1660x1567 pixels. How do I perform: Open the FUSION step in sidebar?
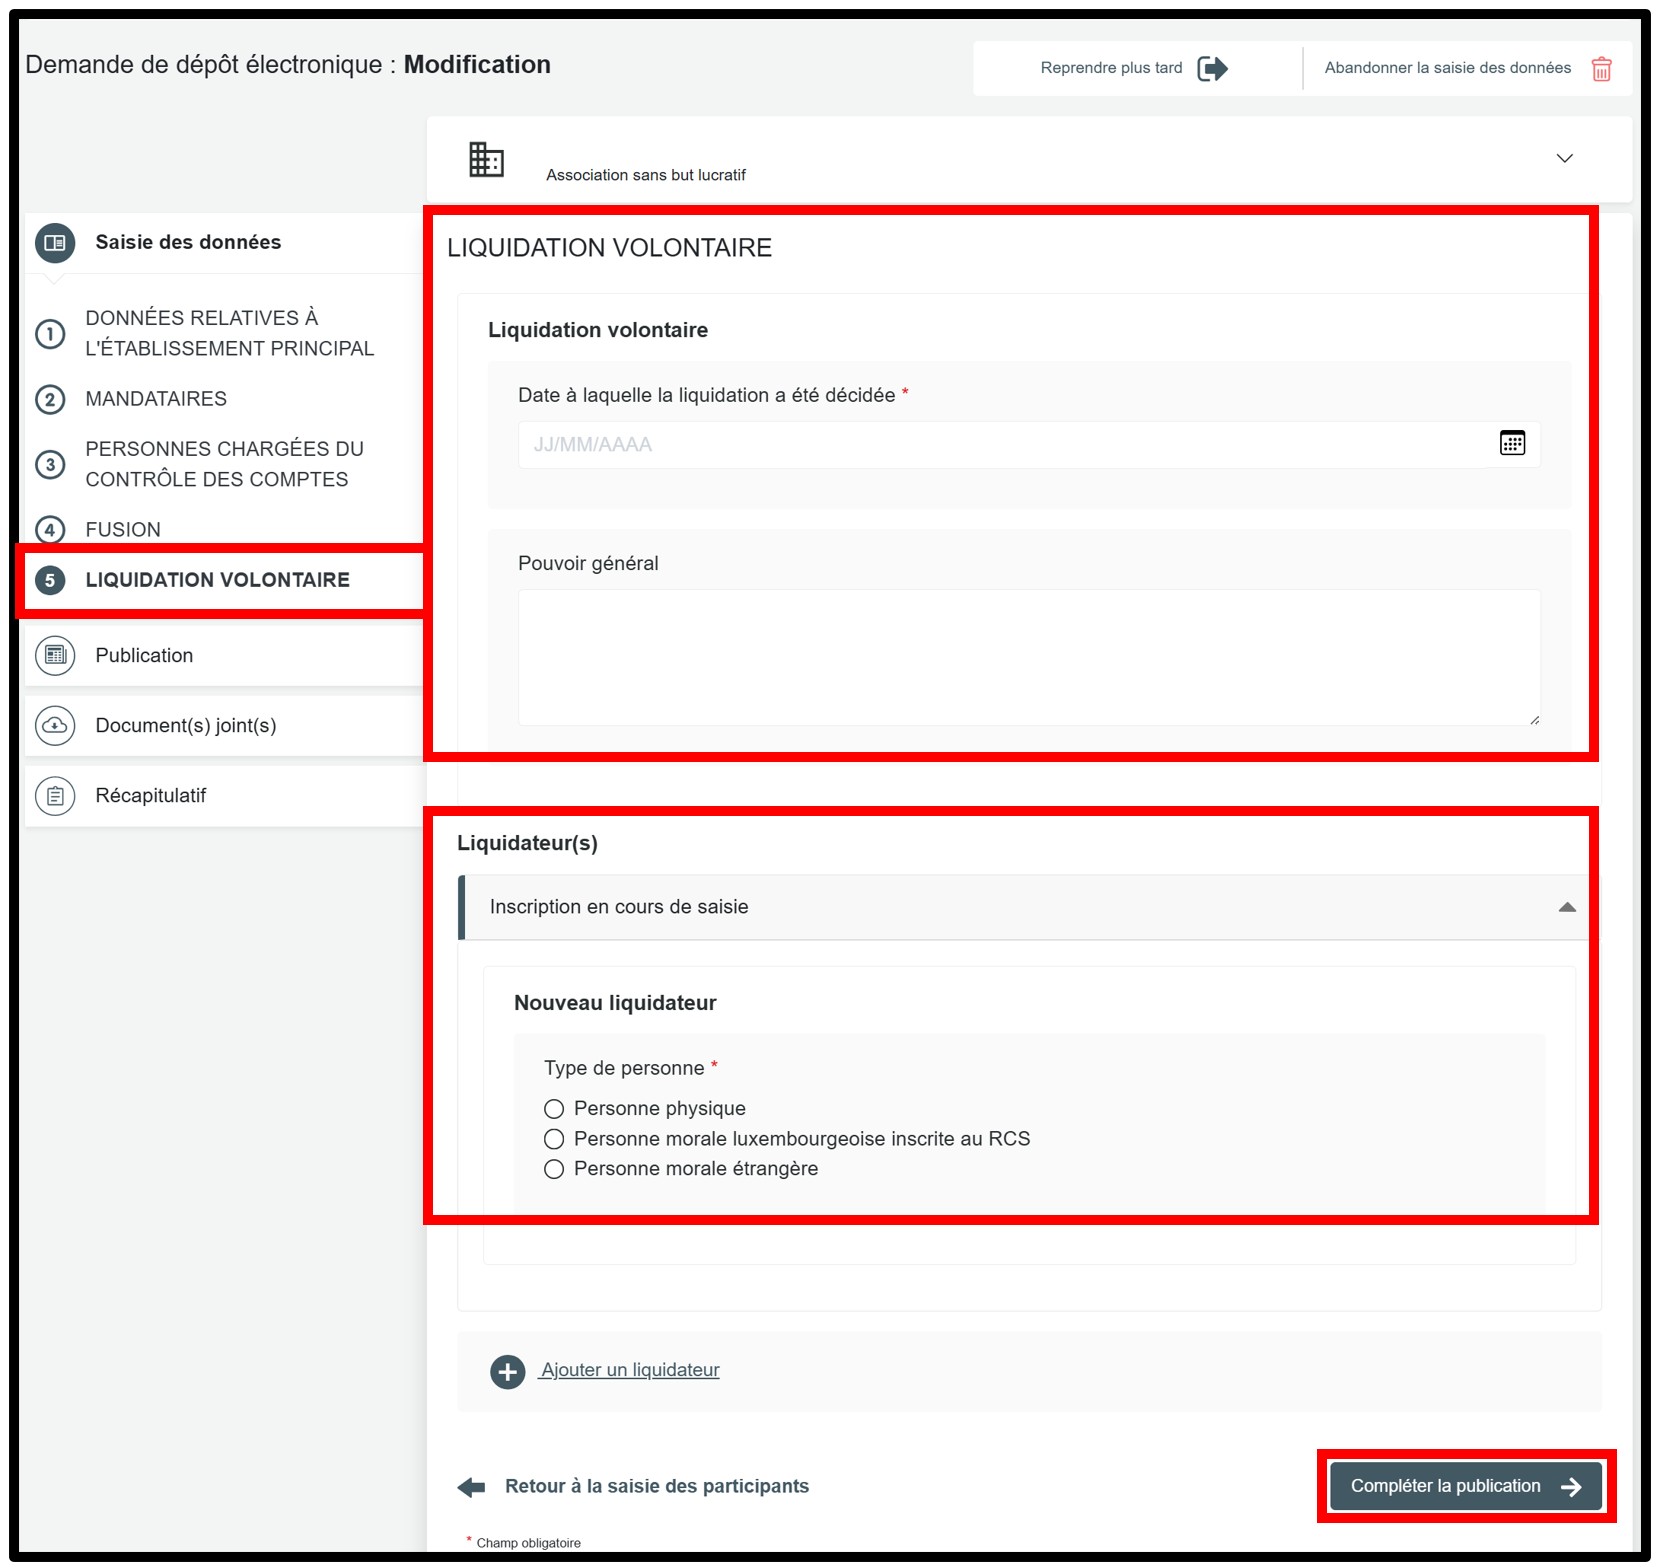tap(123, 530)
